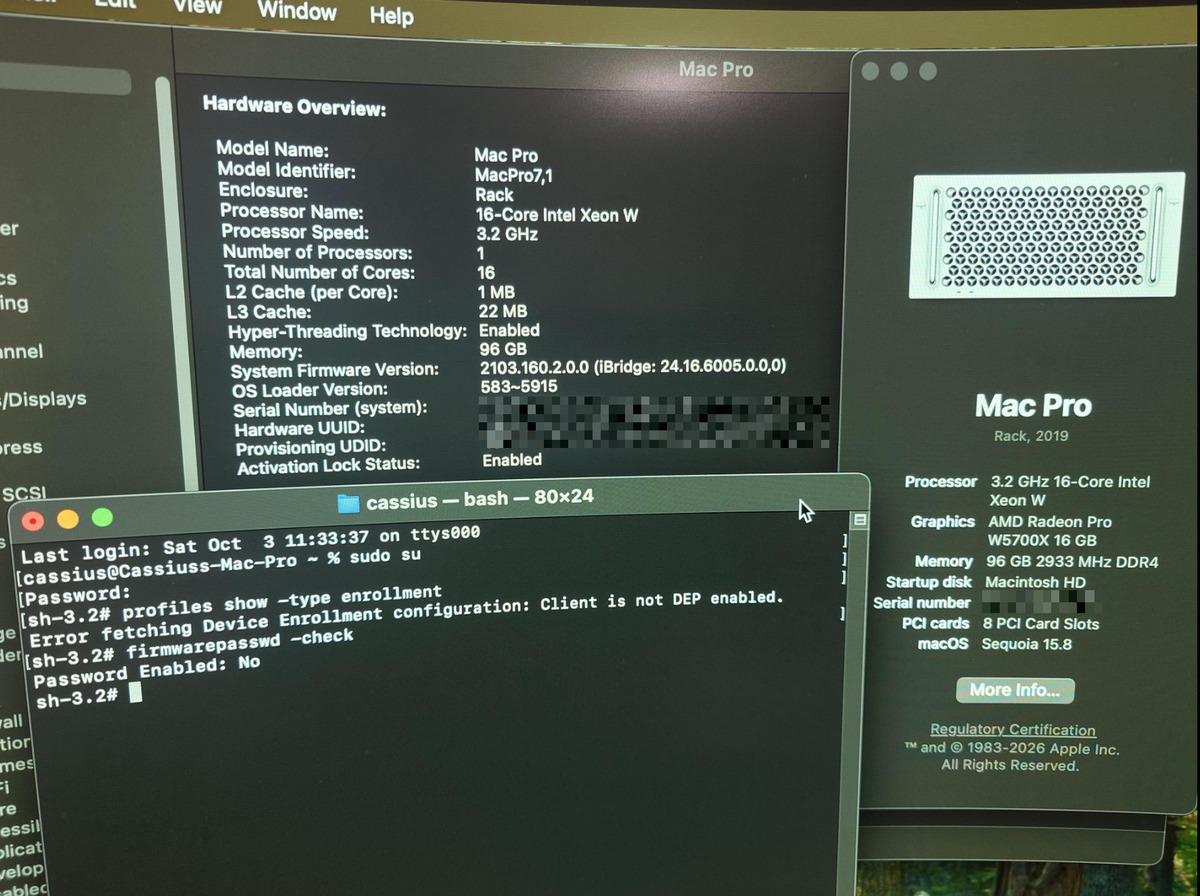This screenshot has width=1200, height=896.
Task: Click the gray close dot in About window
Action: coord(870,71)
